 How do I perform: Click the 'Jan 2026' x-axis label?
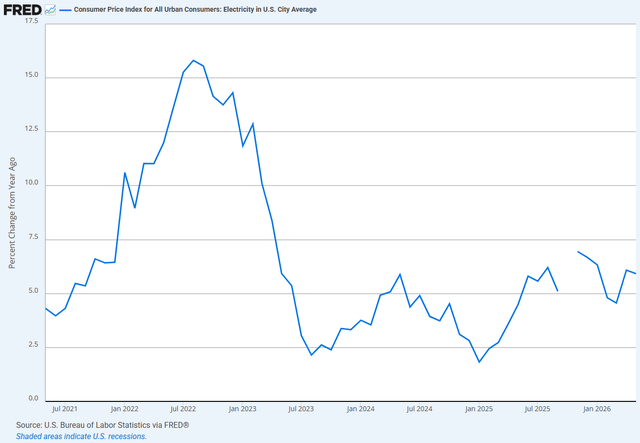[x=597, y=409]
